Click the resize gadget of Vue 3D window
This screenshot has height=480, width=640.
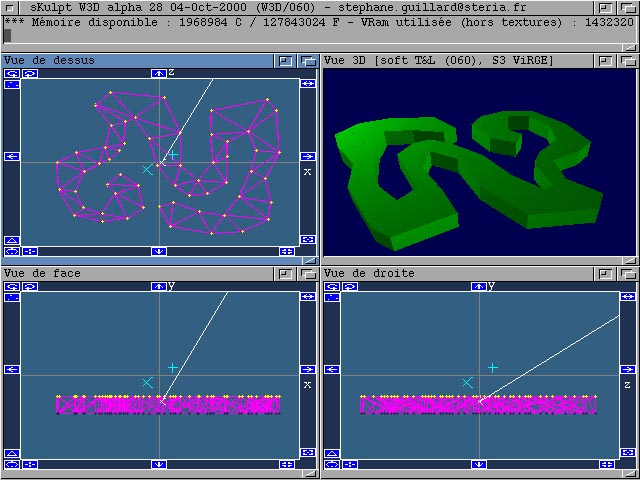pyautogui.click(x=631, y=260)
